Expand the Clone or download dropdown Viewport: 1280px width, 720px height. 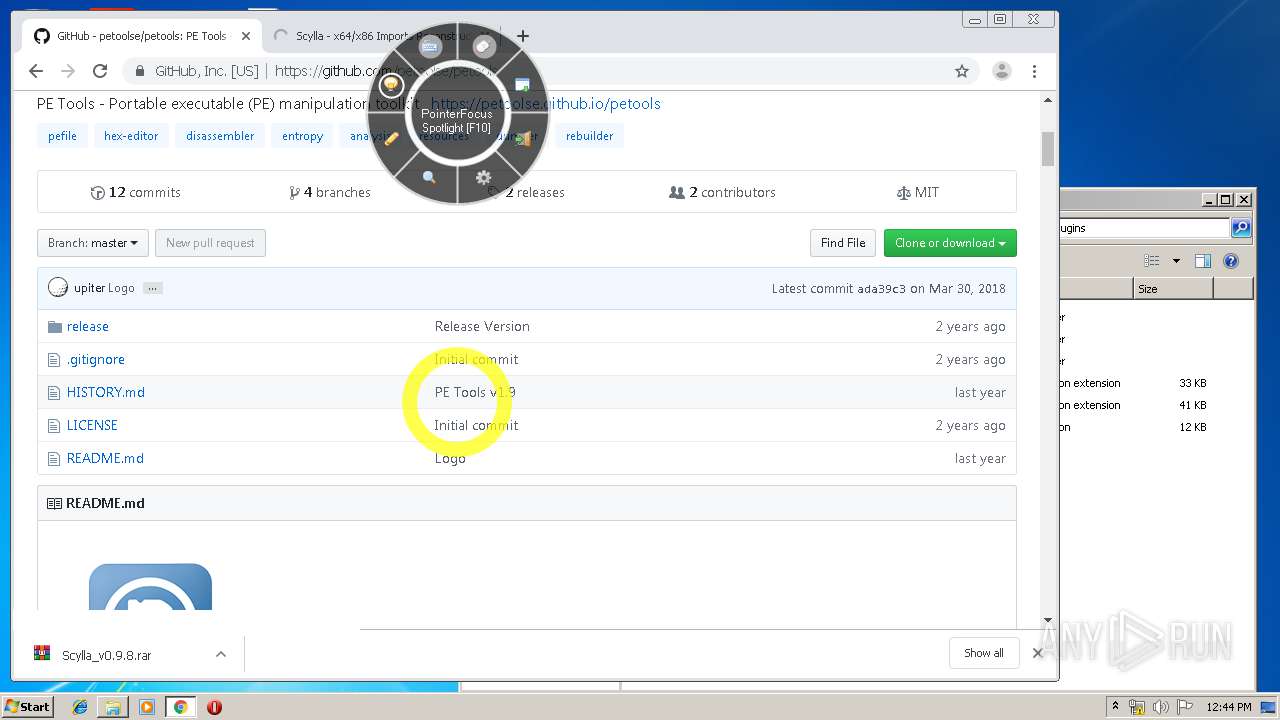(x=950, y=243)
